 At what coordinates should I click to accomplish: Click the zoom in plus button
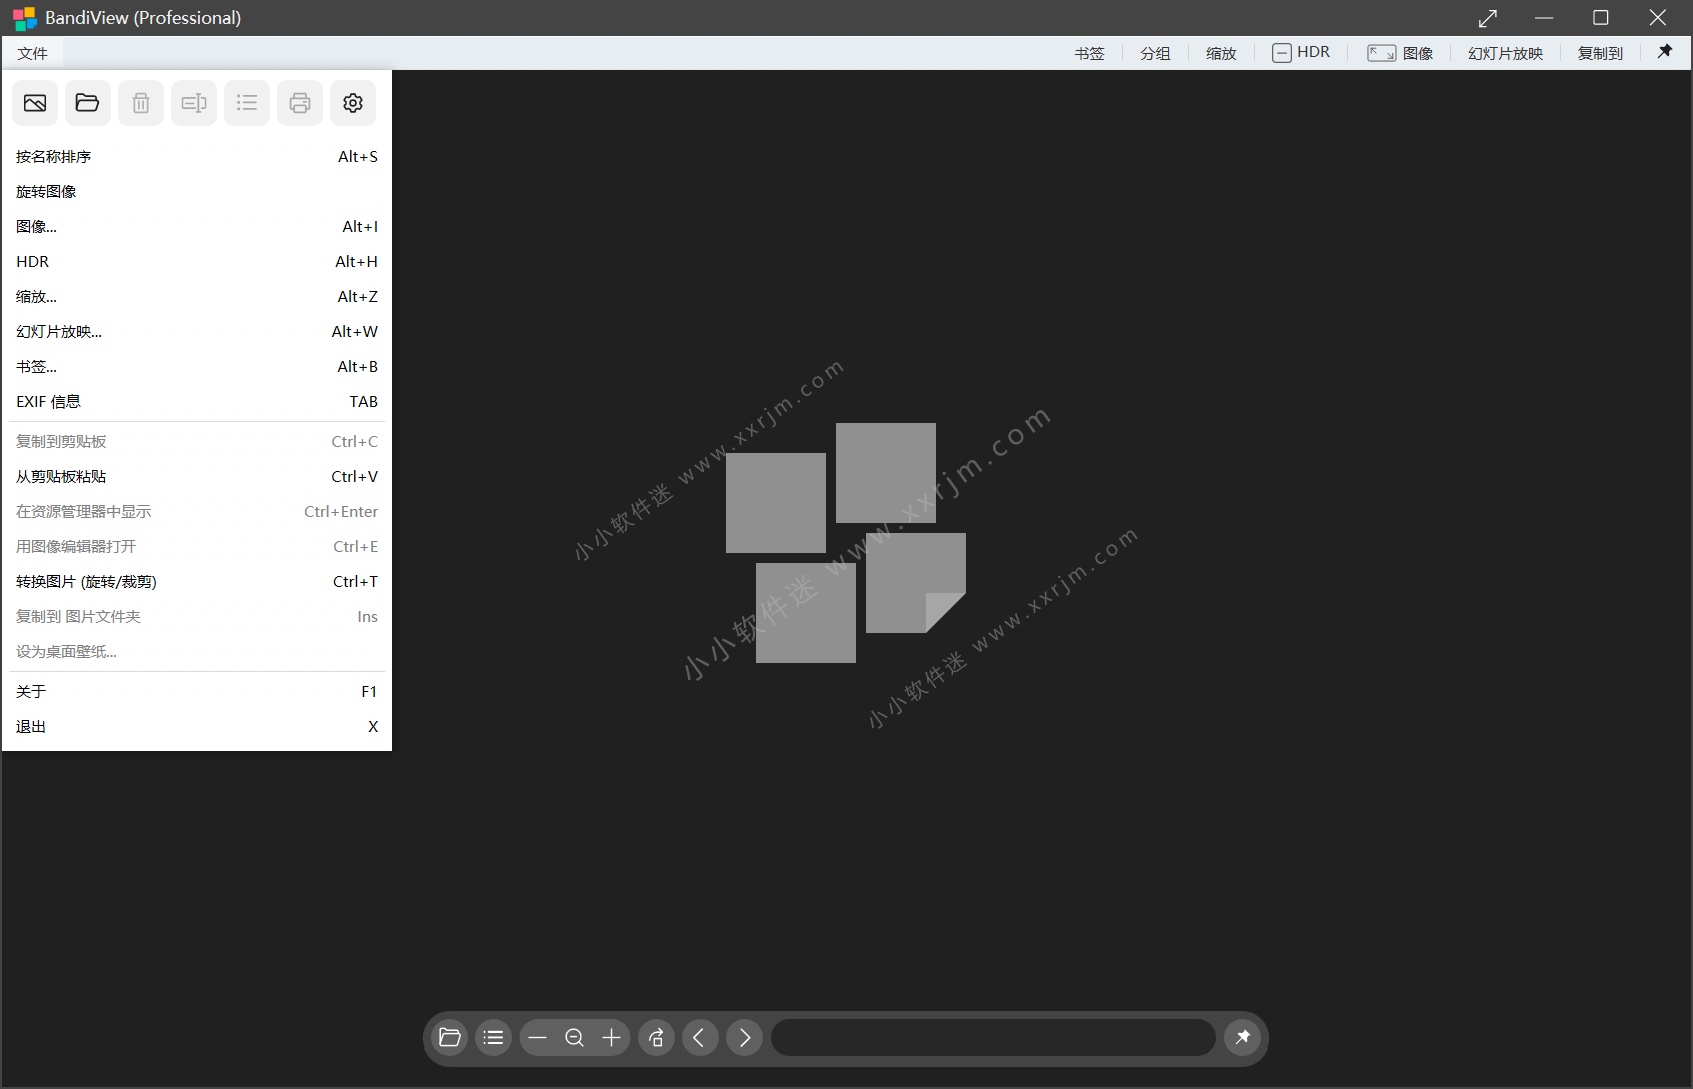pos(611,1038)
